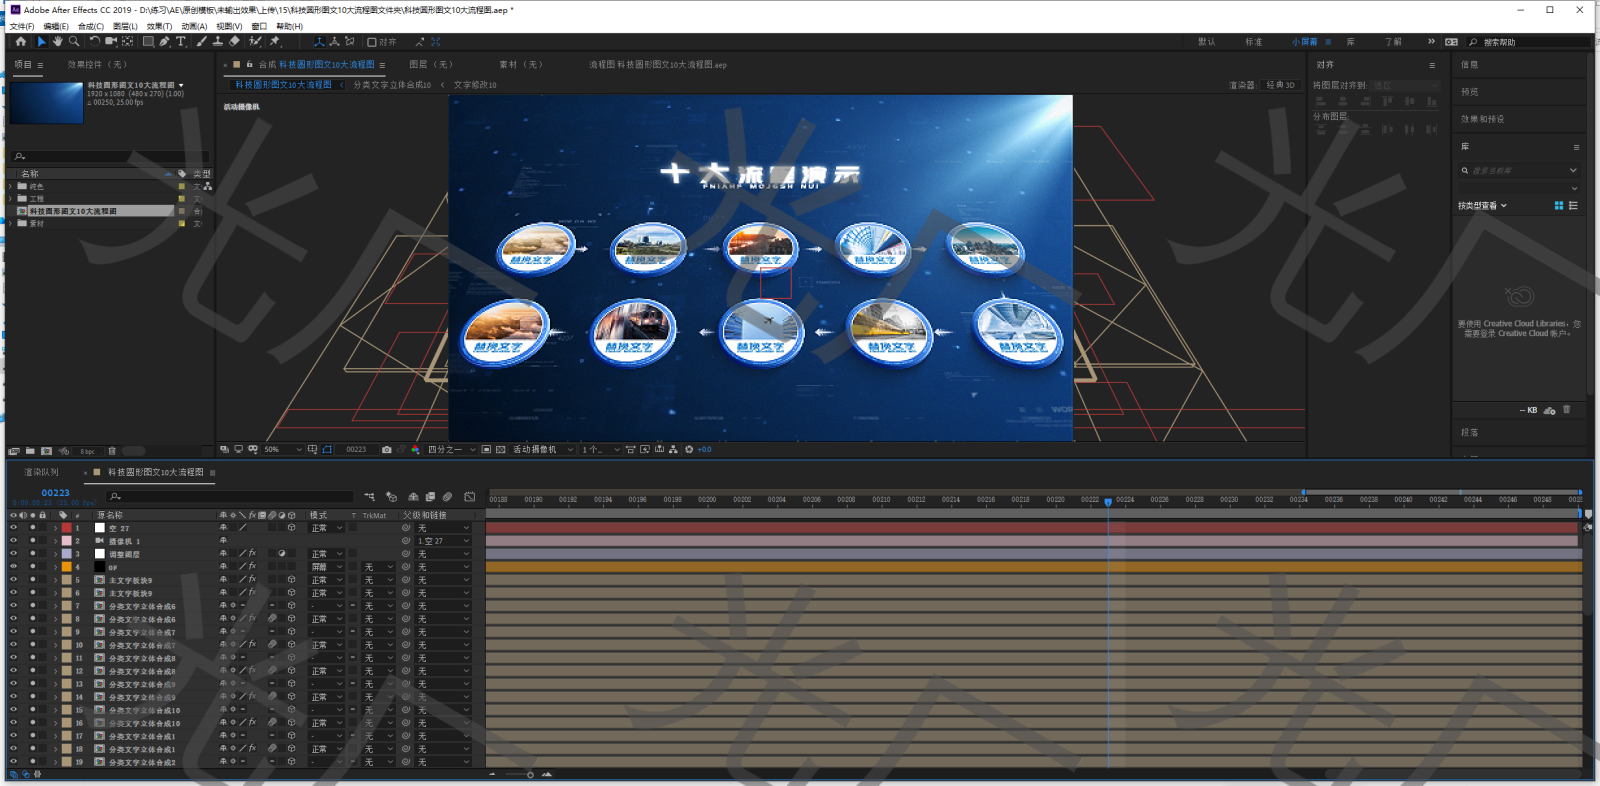Switch to the 标准 workspace
The image size is (1600, 786).
[1253, 42]
